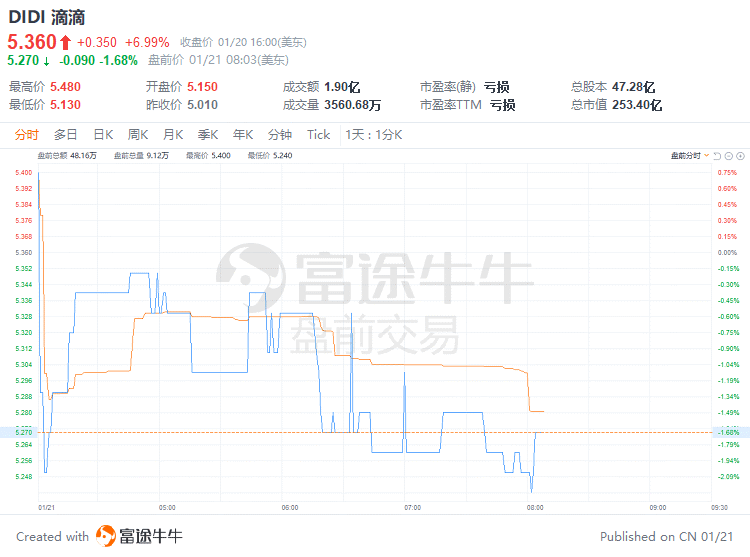Click the 成交量 3560.68万 value
Viewport: 750px width, 557px height.
click(353, 104)
